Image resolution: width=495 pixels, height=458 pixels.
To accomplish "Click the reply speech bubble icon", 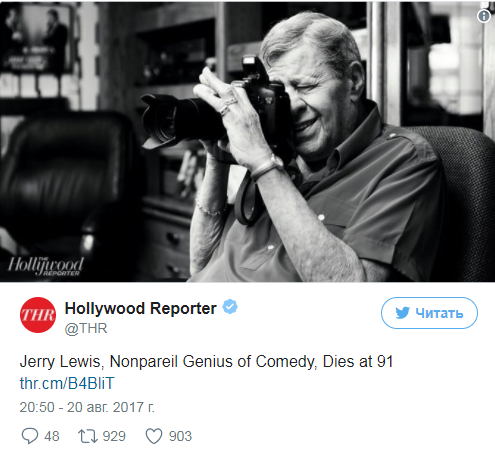I will [x=30, y=436].
